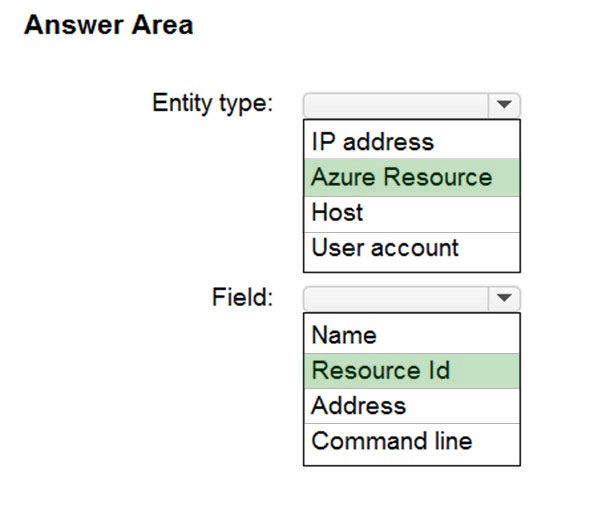Choose Azure Resource from entity type list
The image size is (594, 520).
[412, 177]
